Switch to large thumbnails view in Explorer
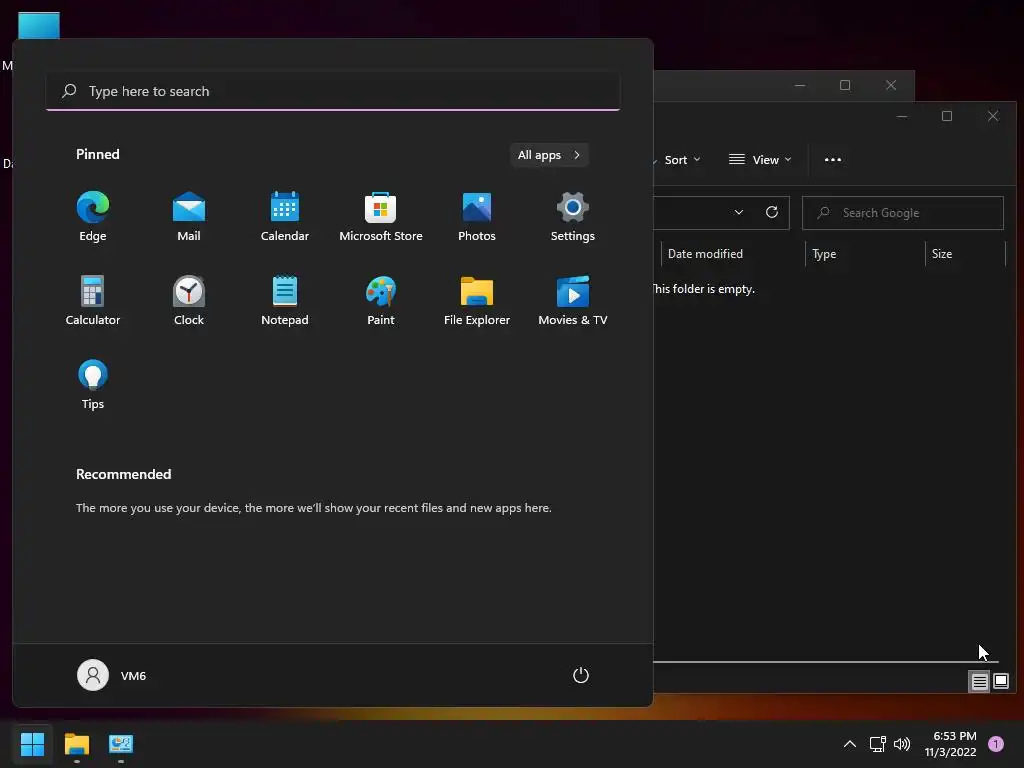 point(1001,682)
